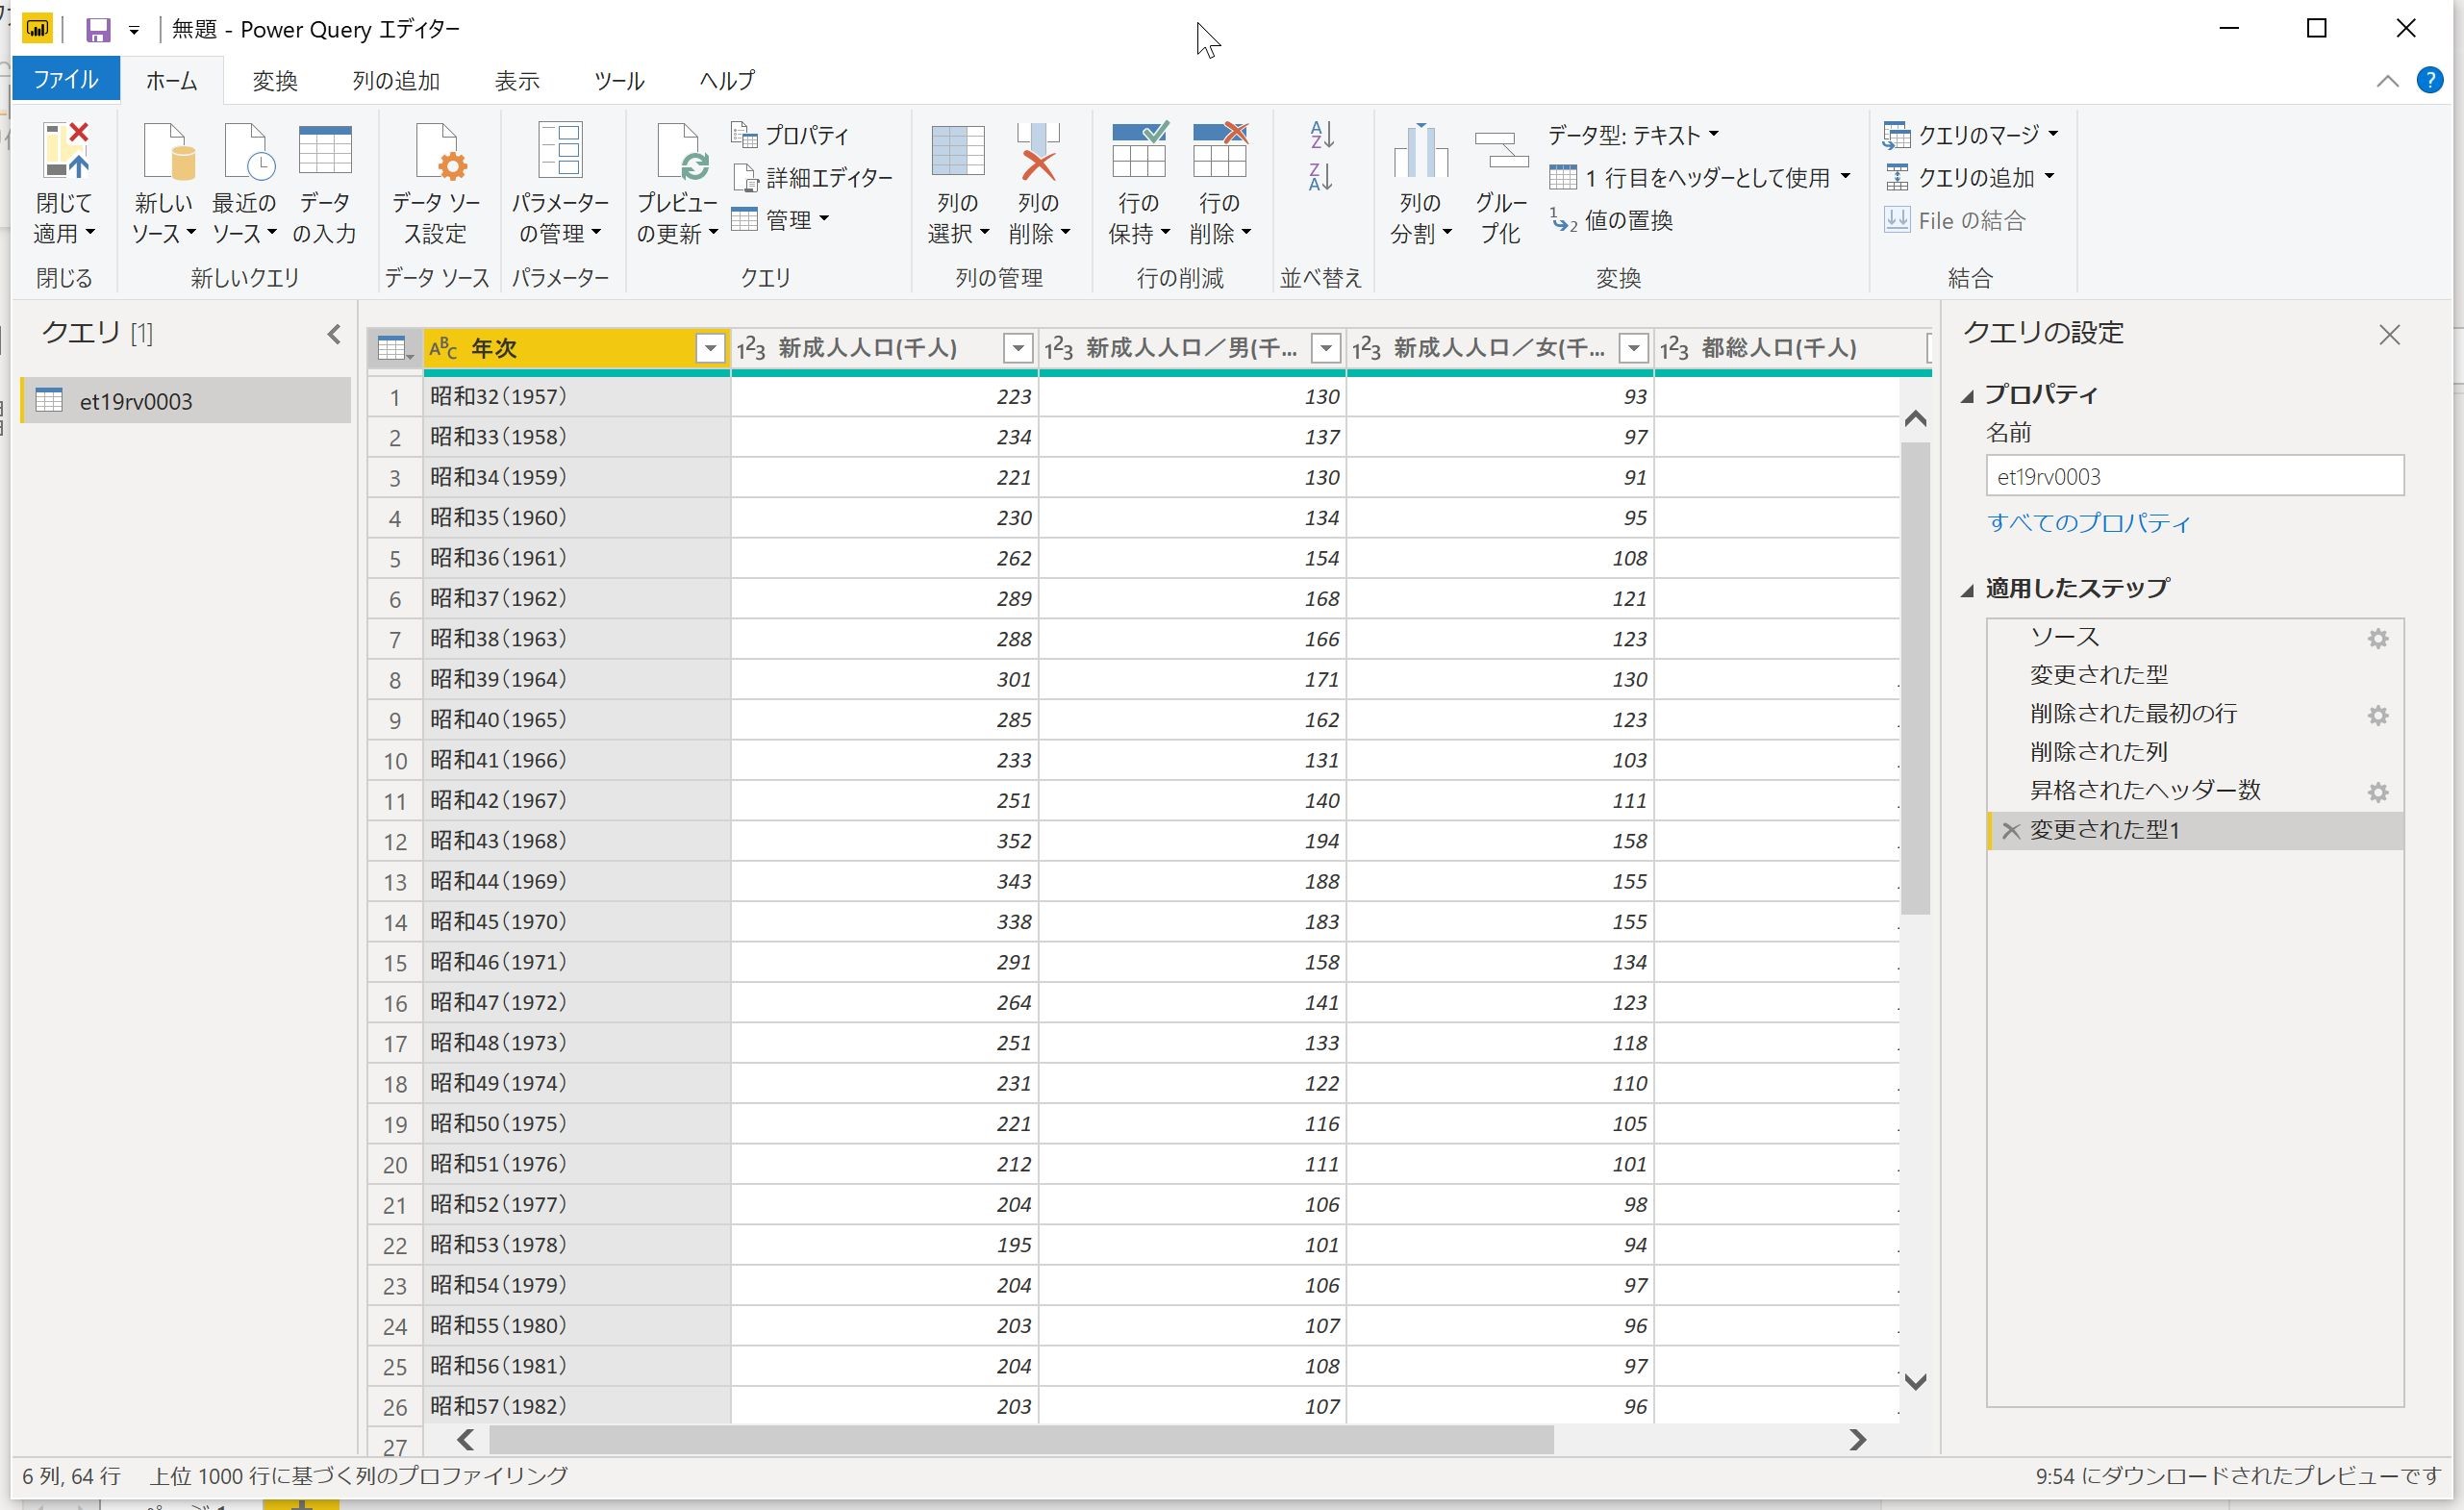Open filter dropdown for 新成人人口／男 column
Screen dimensions: 2464x1510
click(1326, 348)
